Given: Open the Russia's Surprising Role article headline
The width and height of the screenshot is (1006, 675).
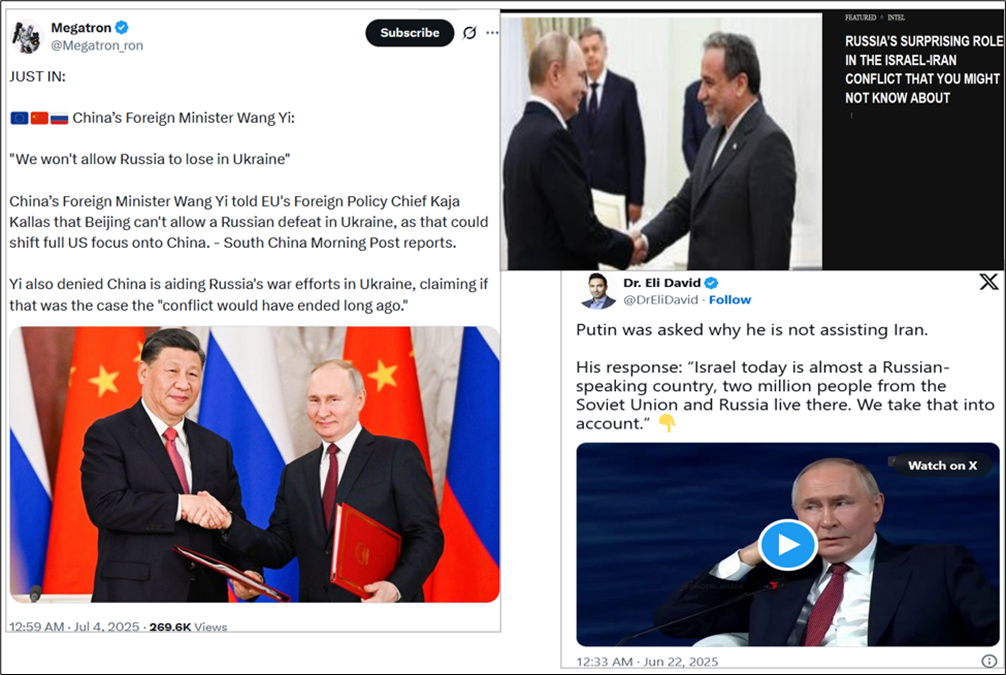Looking at the screenshot, I should coord(923,69).
